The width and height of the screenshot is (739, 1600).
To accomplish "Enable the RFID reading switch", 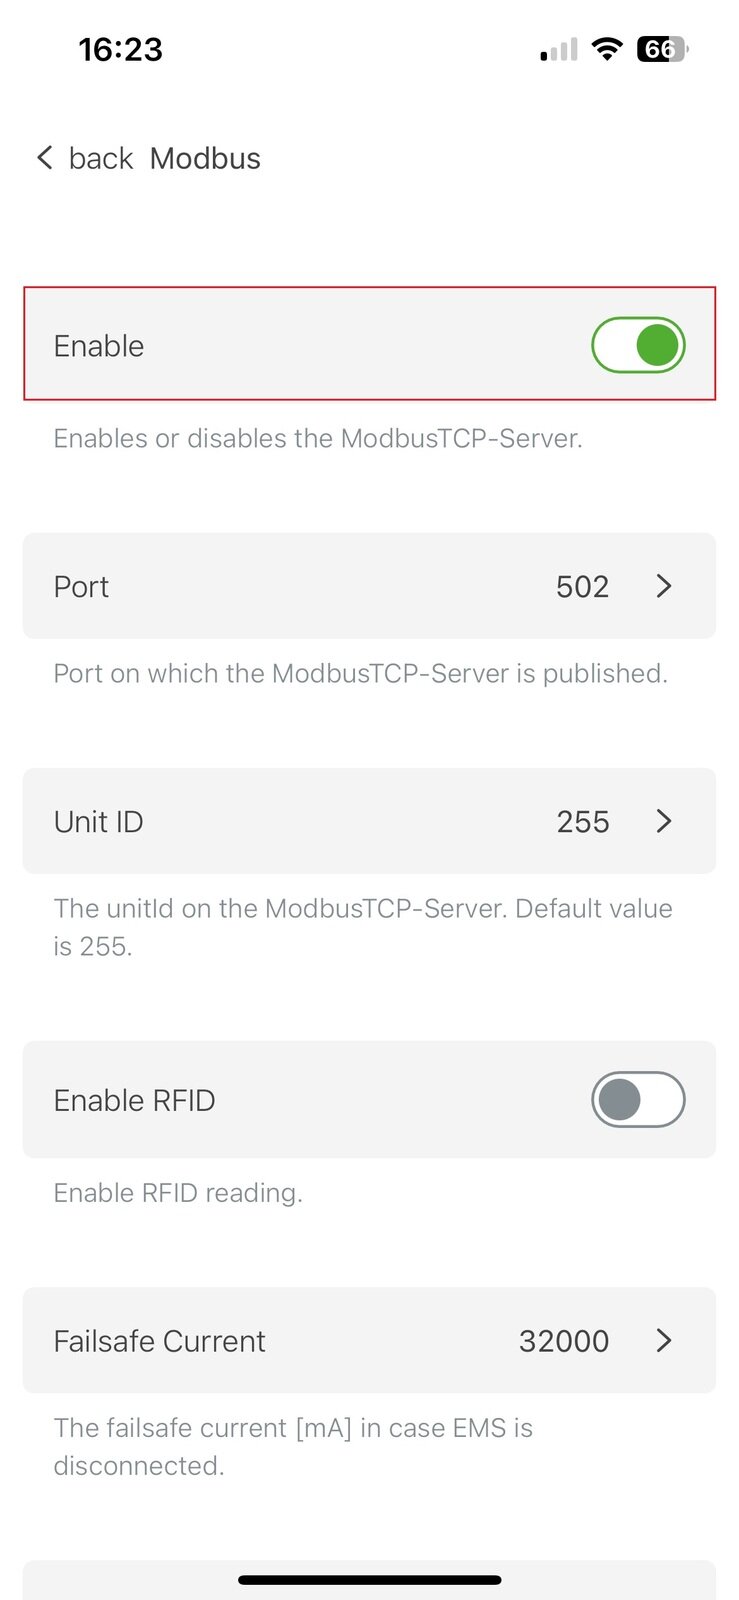I will coord(638,1099).
